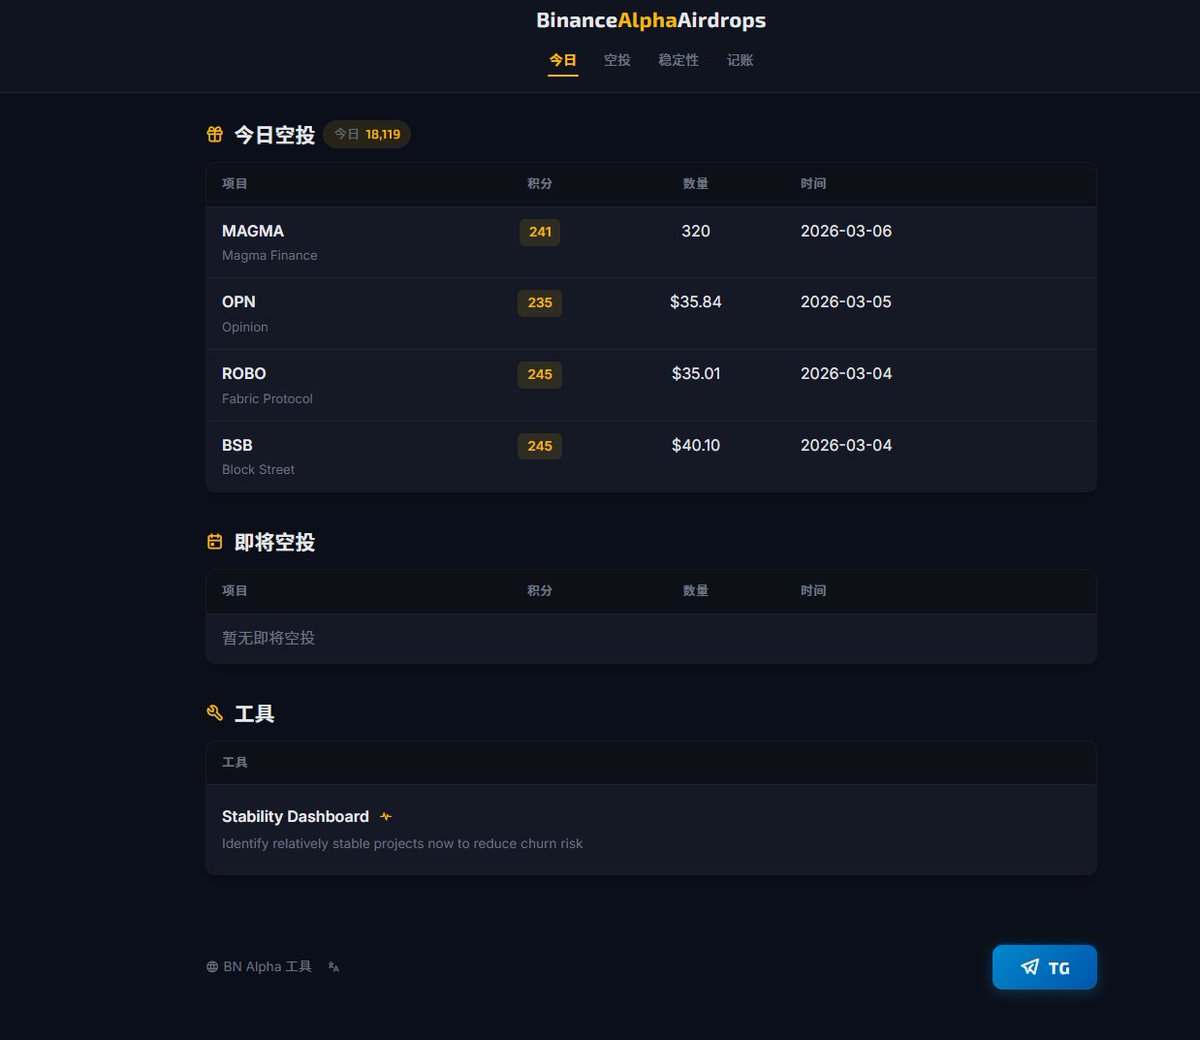The image size is (1200, 1040).
Task: Click the OPN points badge 235
Action: (x=540, y=303)
